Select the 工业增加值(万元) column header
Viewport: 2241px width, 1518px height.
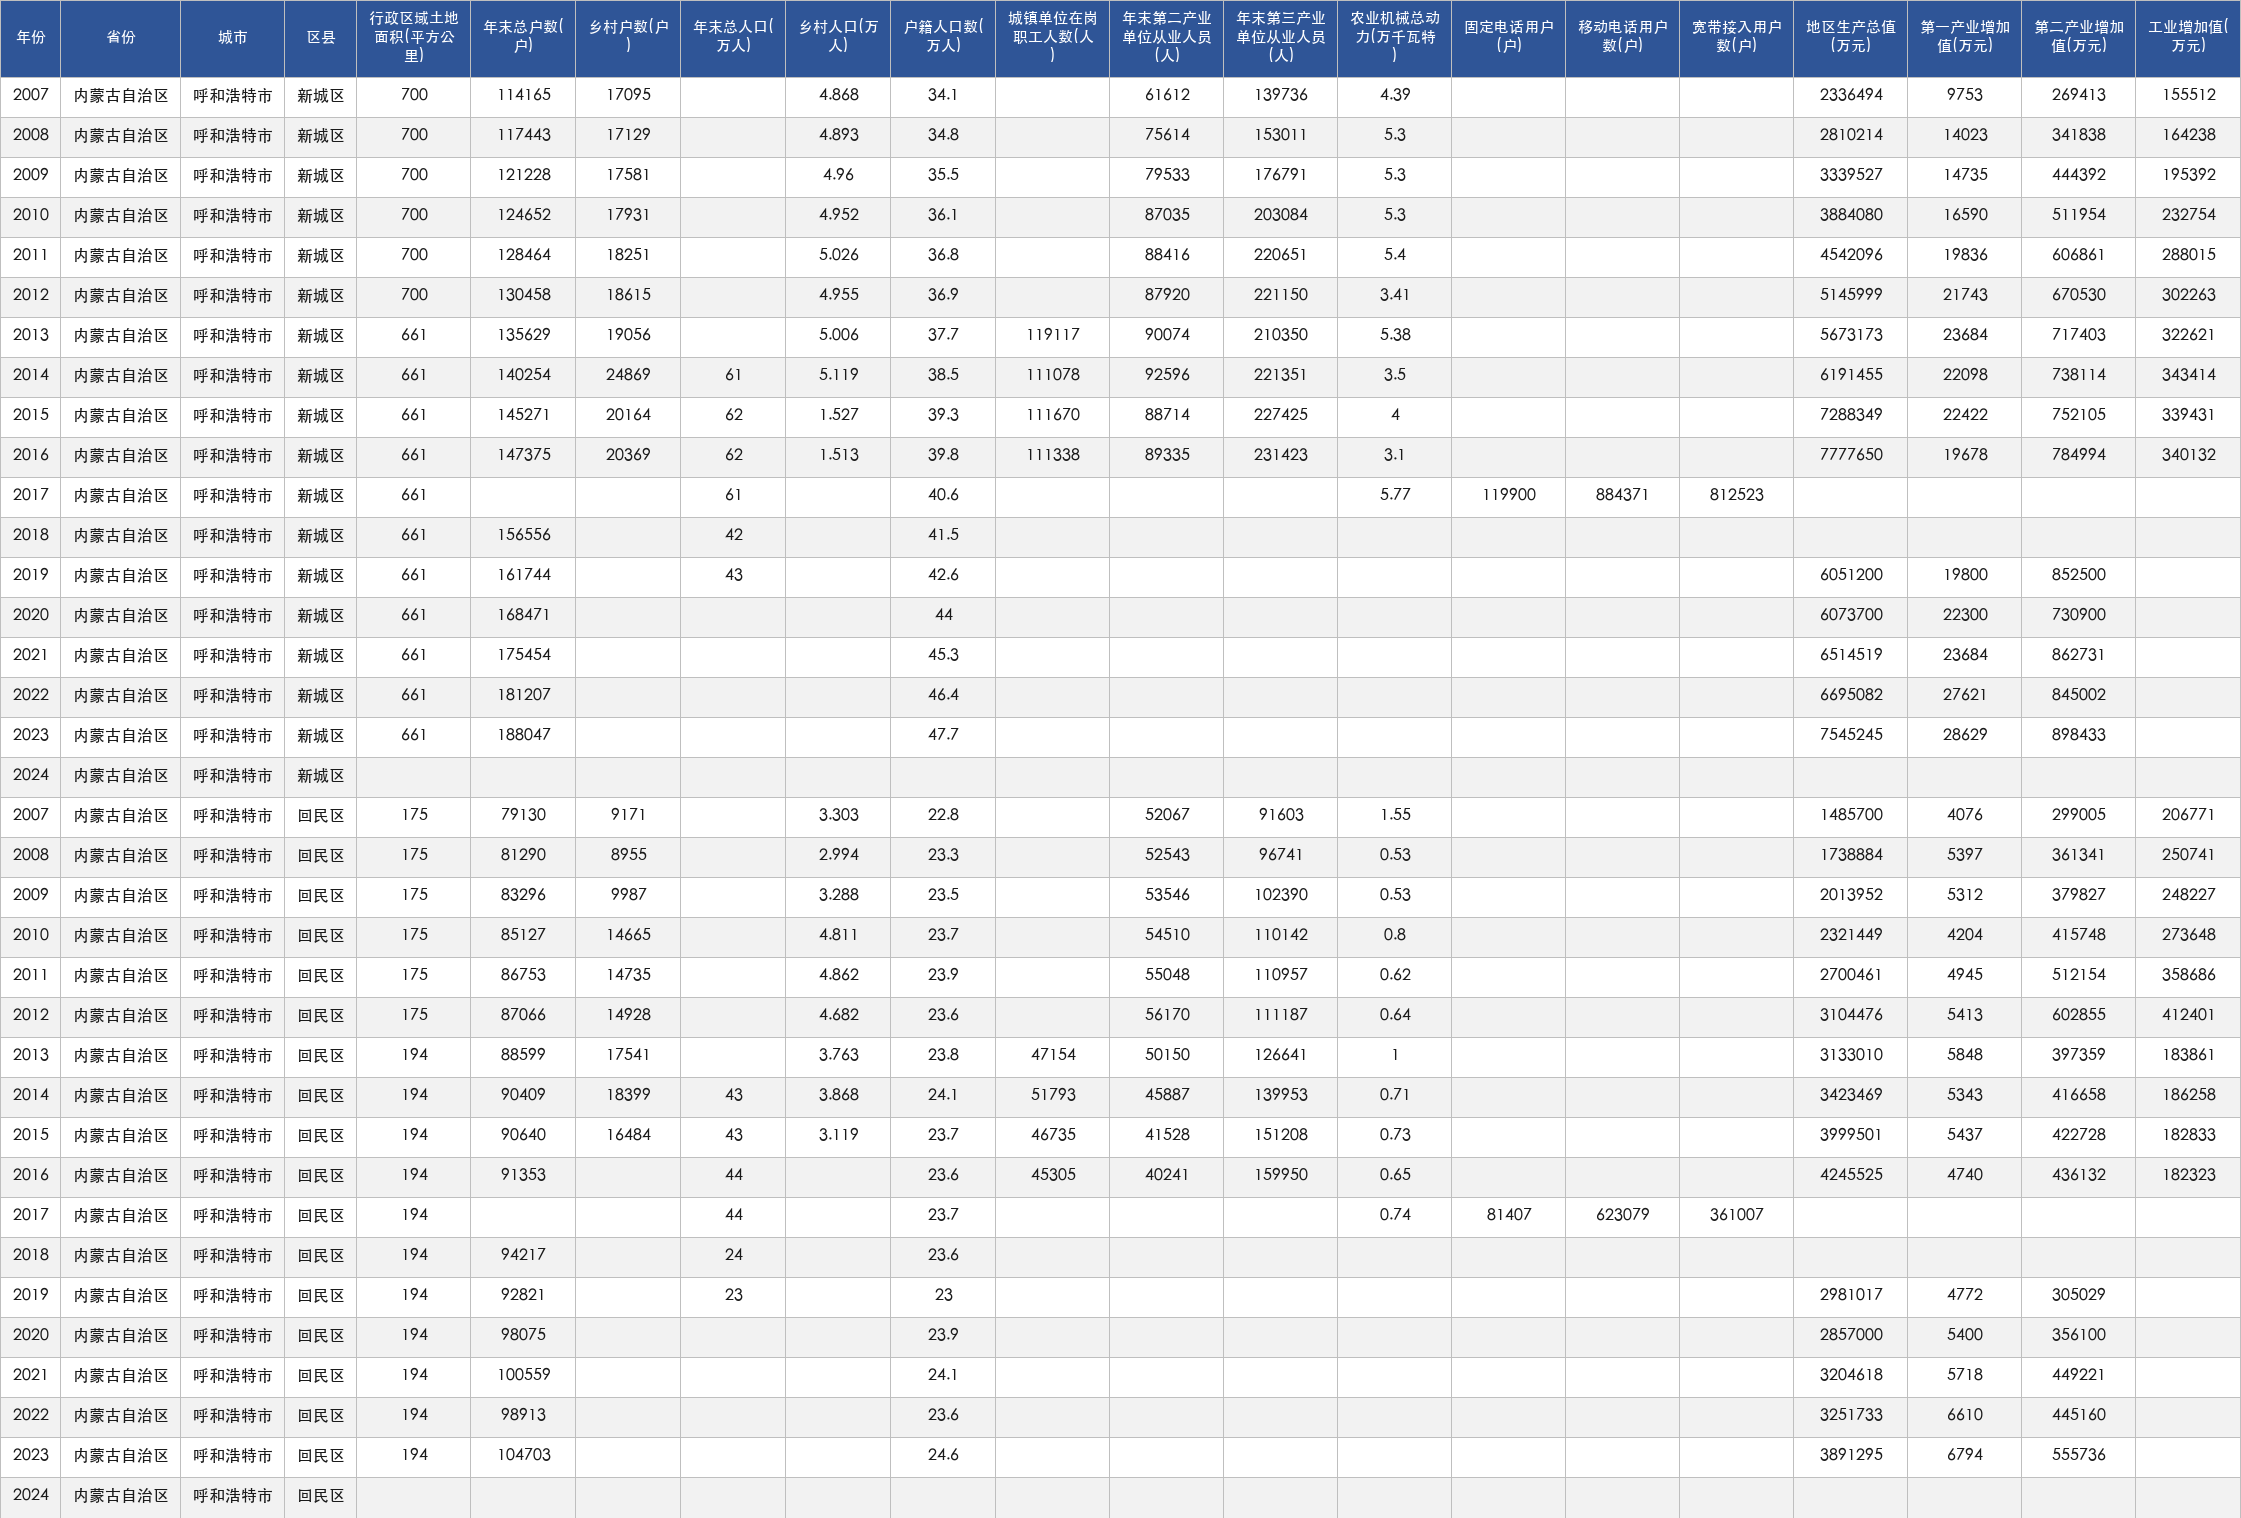click(2188, 38)
